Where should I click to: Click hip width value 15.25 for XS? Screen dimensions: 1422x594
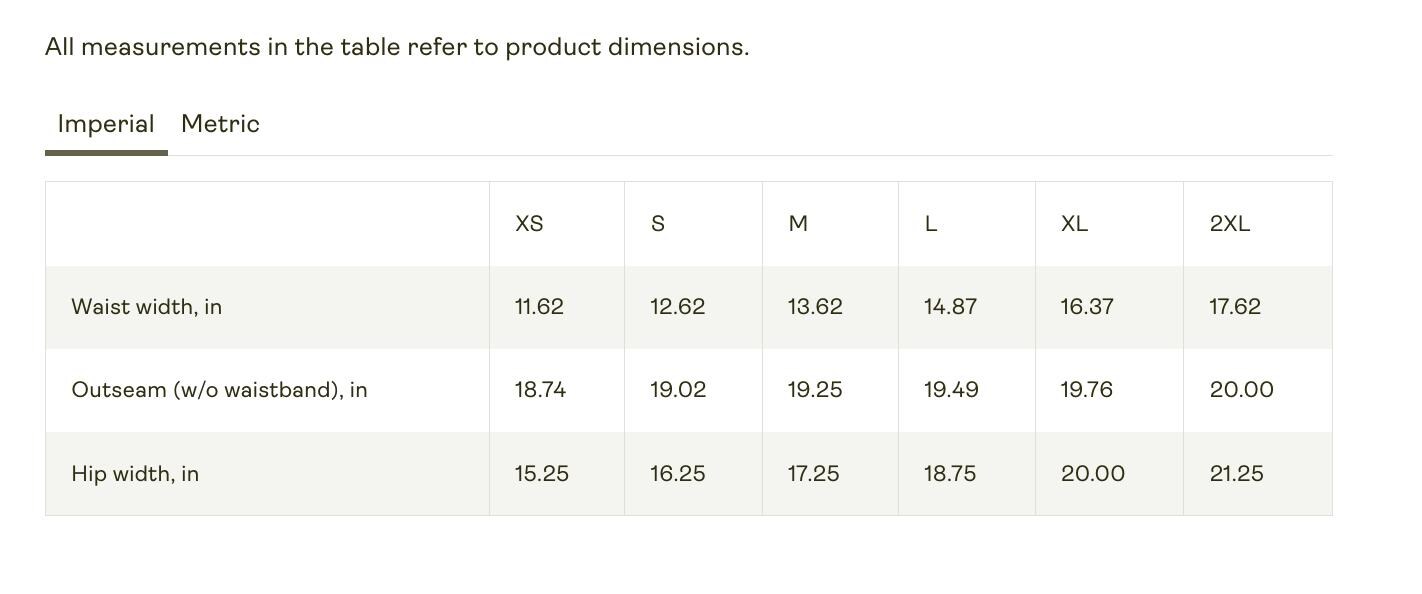click(542, 474)
